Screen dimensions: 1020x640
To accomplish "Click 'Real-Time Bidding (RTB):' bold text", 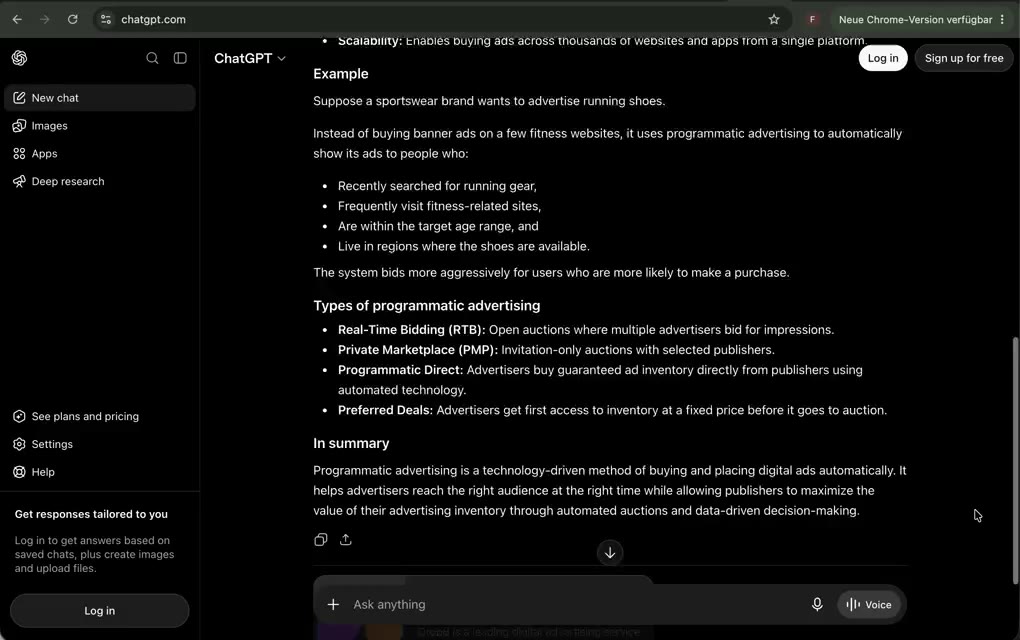I will coord(411,330).
